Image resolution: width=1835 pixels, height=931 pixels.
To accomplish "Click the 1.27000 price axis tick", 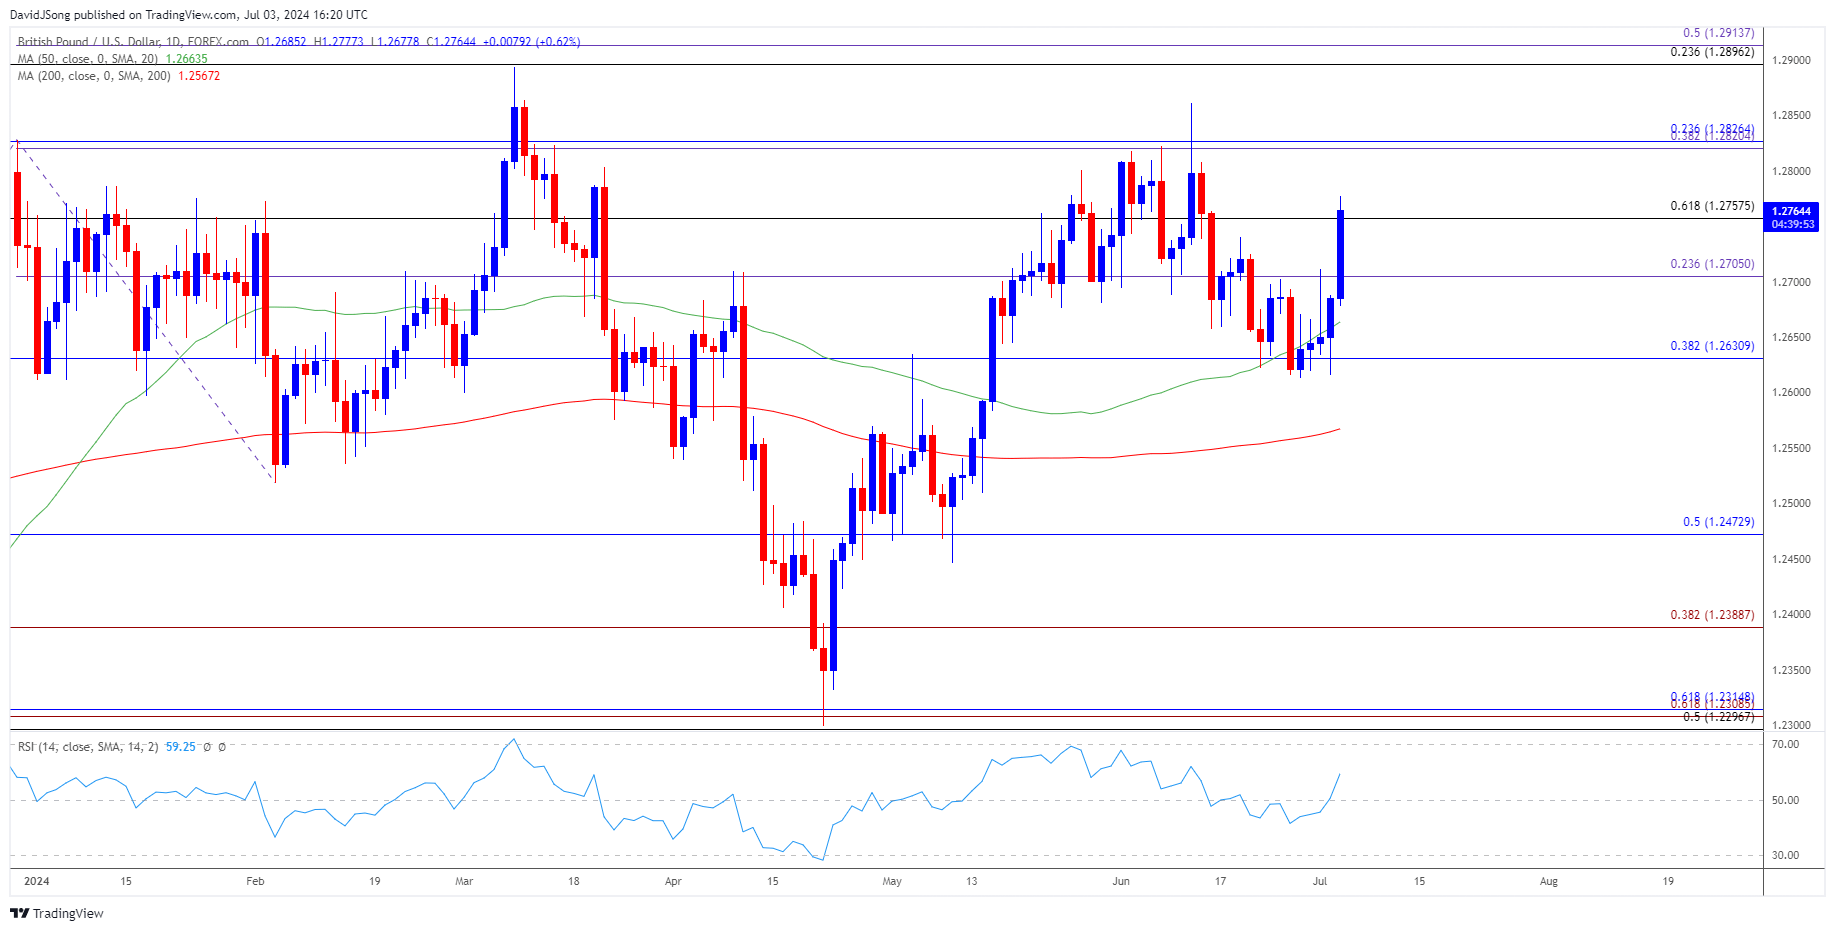I will click(1791, 283).
